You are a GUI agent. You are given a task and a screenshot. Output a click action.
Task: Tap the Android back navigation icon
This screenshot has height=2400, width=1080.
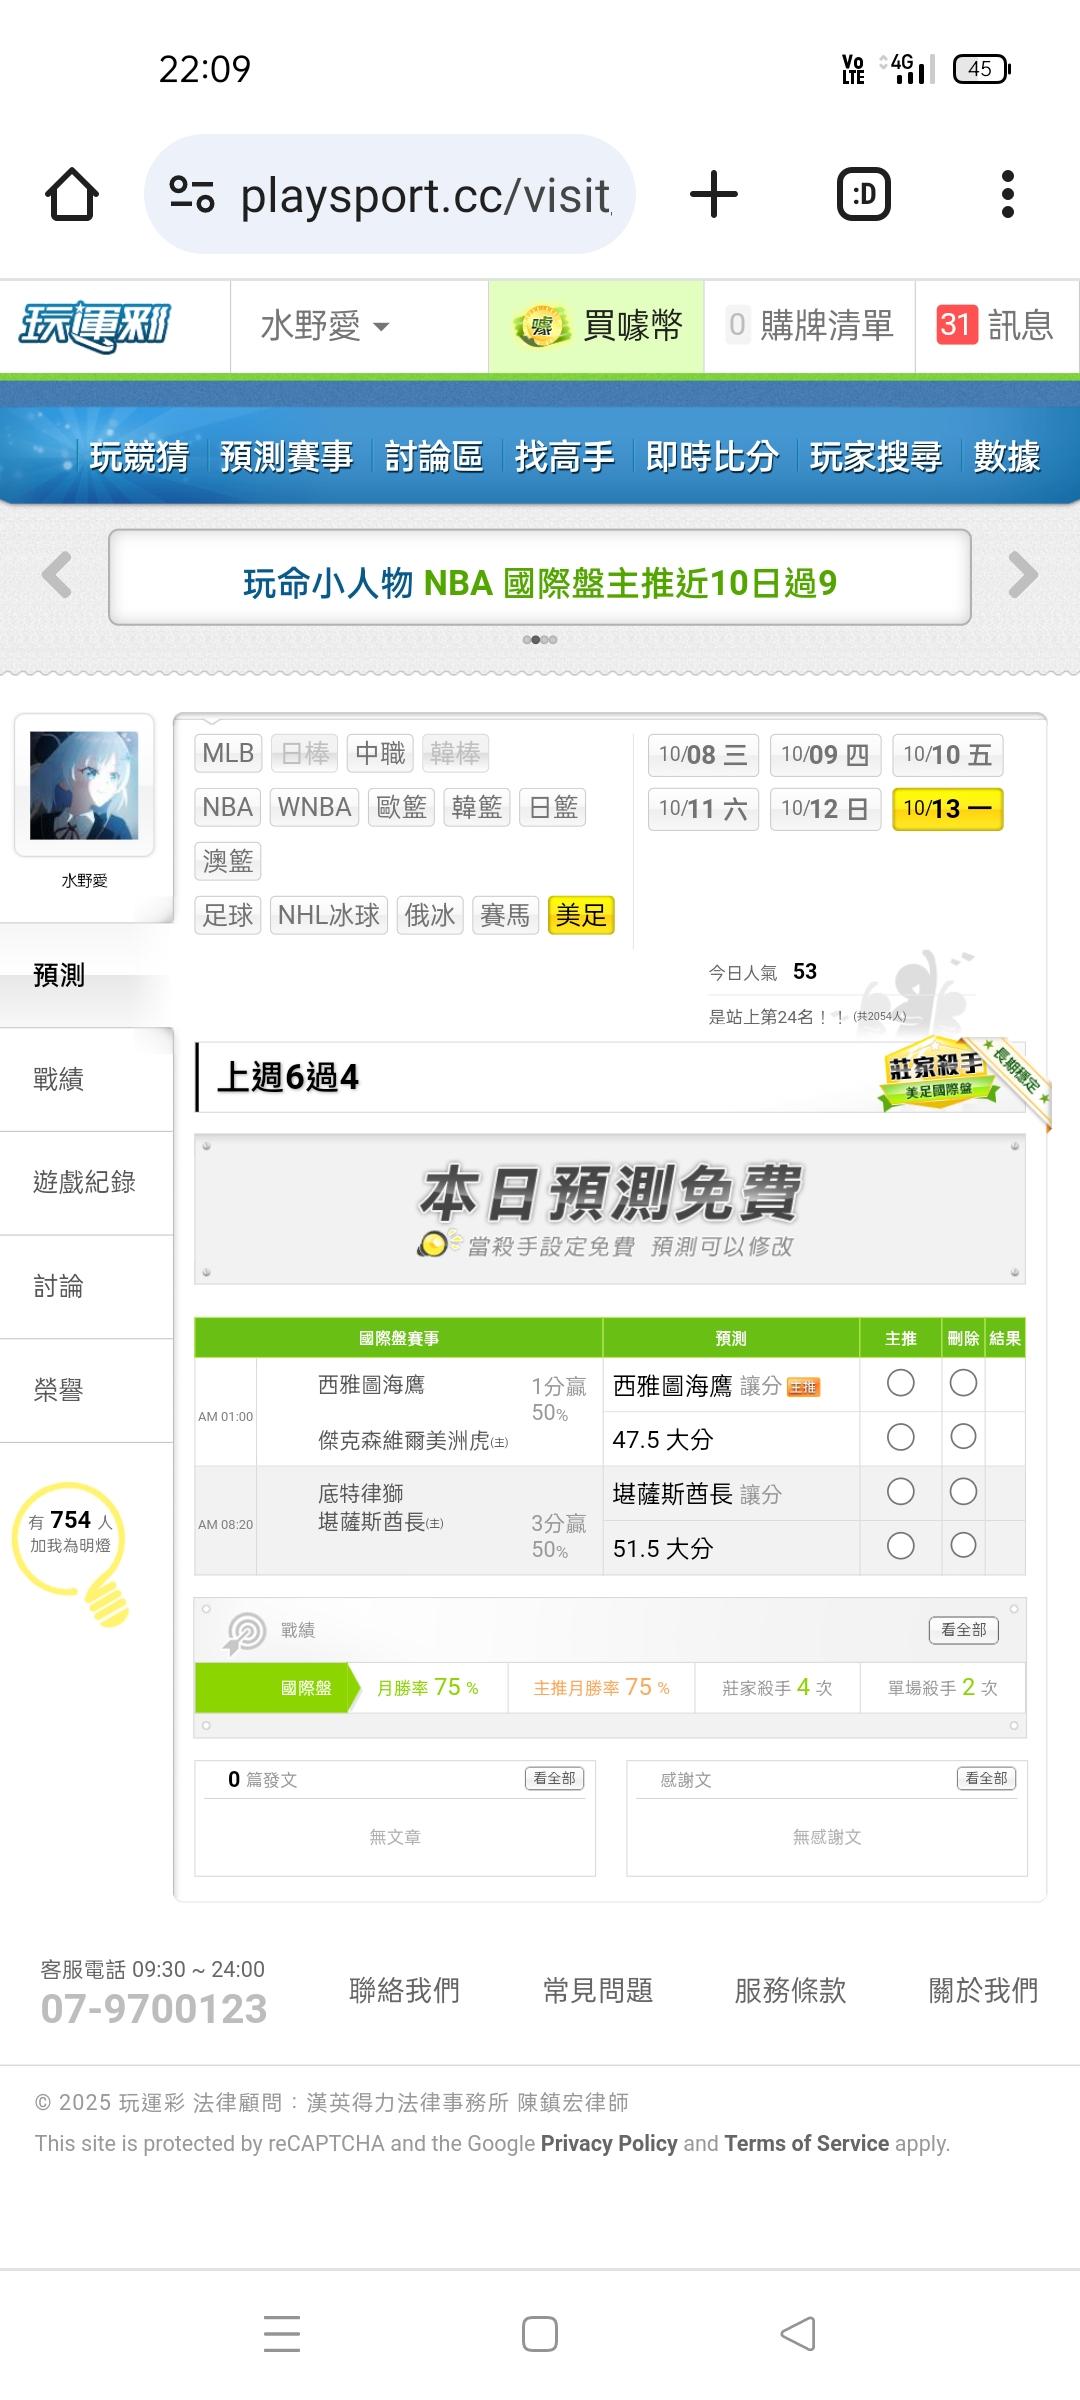click(798, 2334)
